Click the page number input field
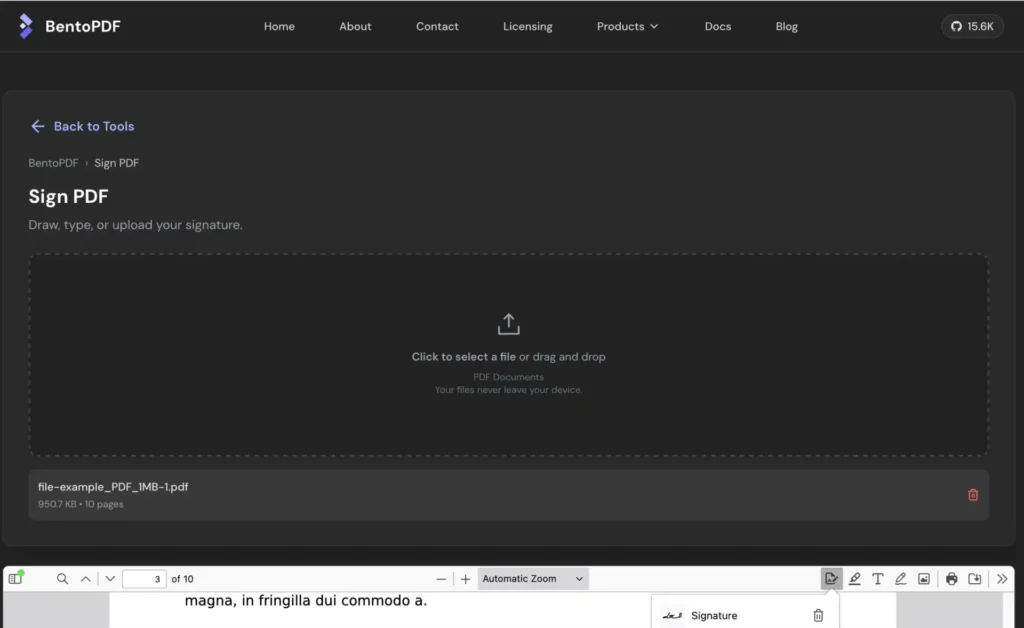This screenshot has height=628, width=1024. pos(144,578)
